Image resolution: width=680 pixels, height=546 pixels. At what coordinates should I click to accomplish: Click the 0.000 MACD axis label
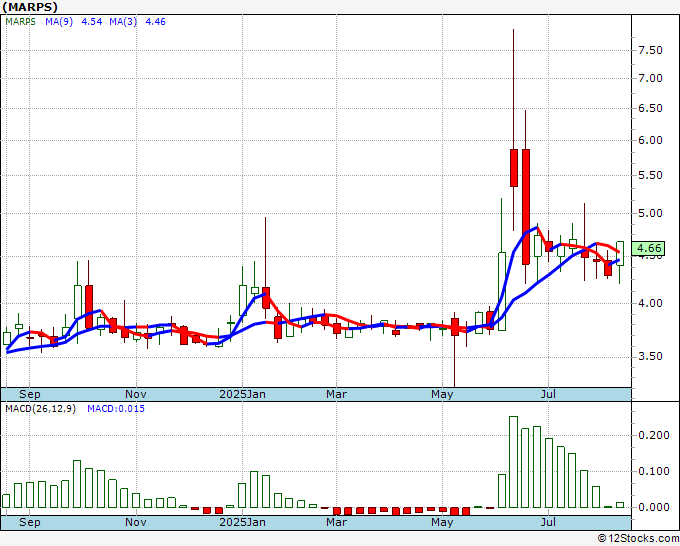(x=653, y=507)
